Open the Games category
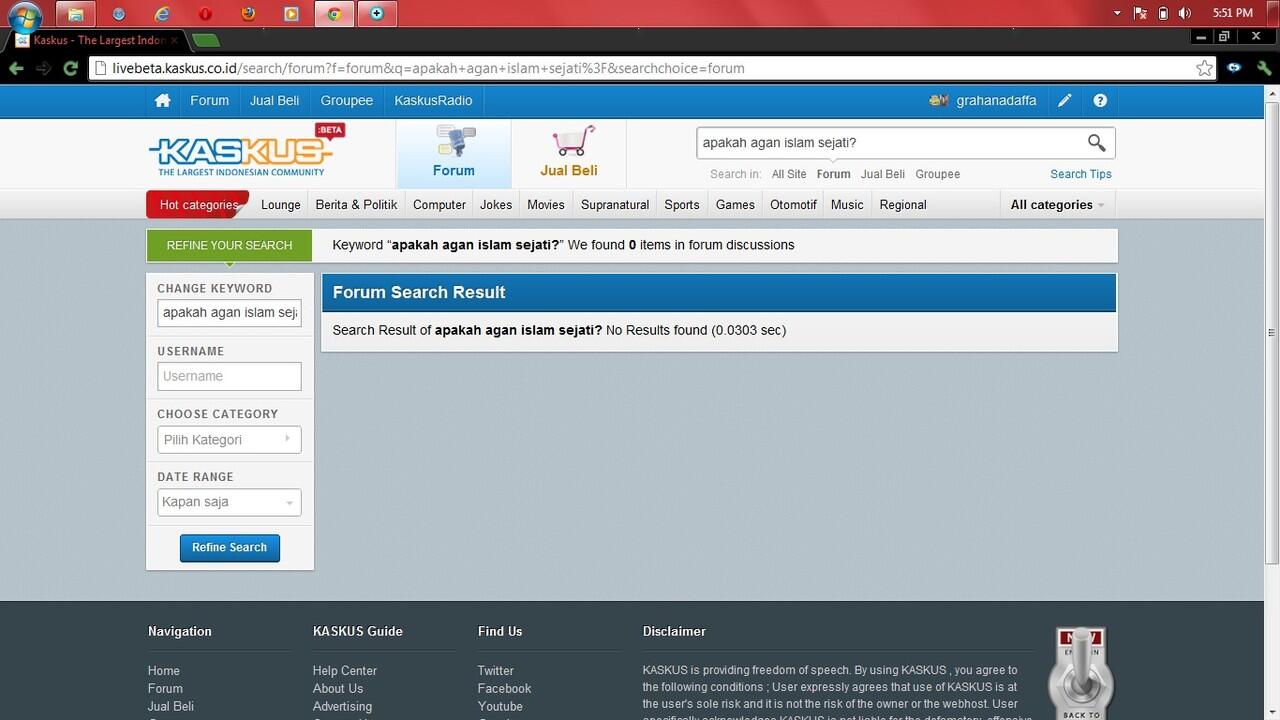 735,205
